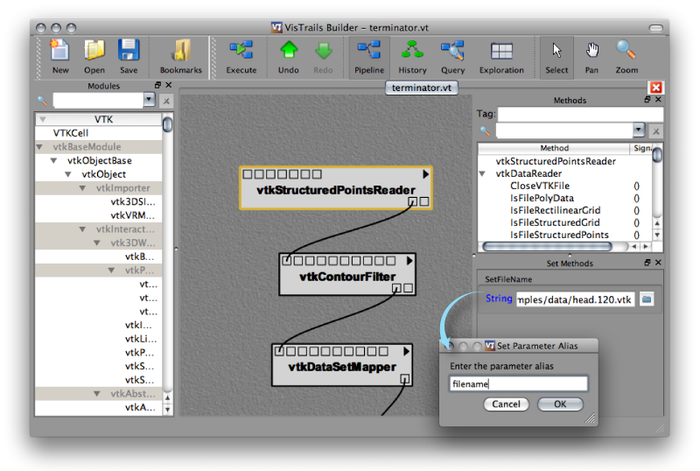
Task: Run the workflow with the Execute icon
Action: [x=241, y=52]
